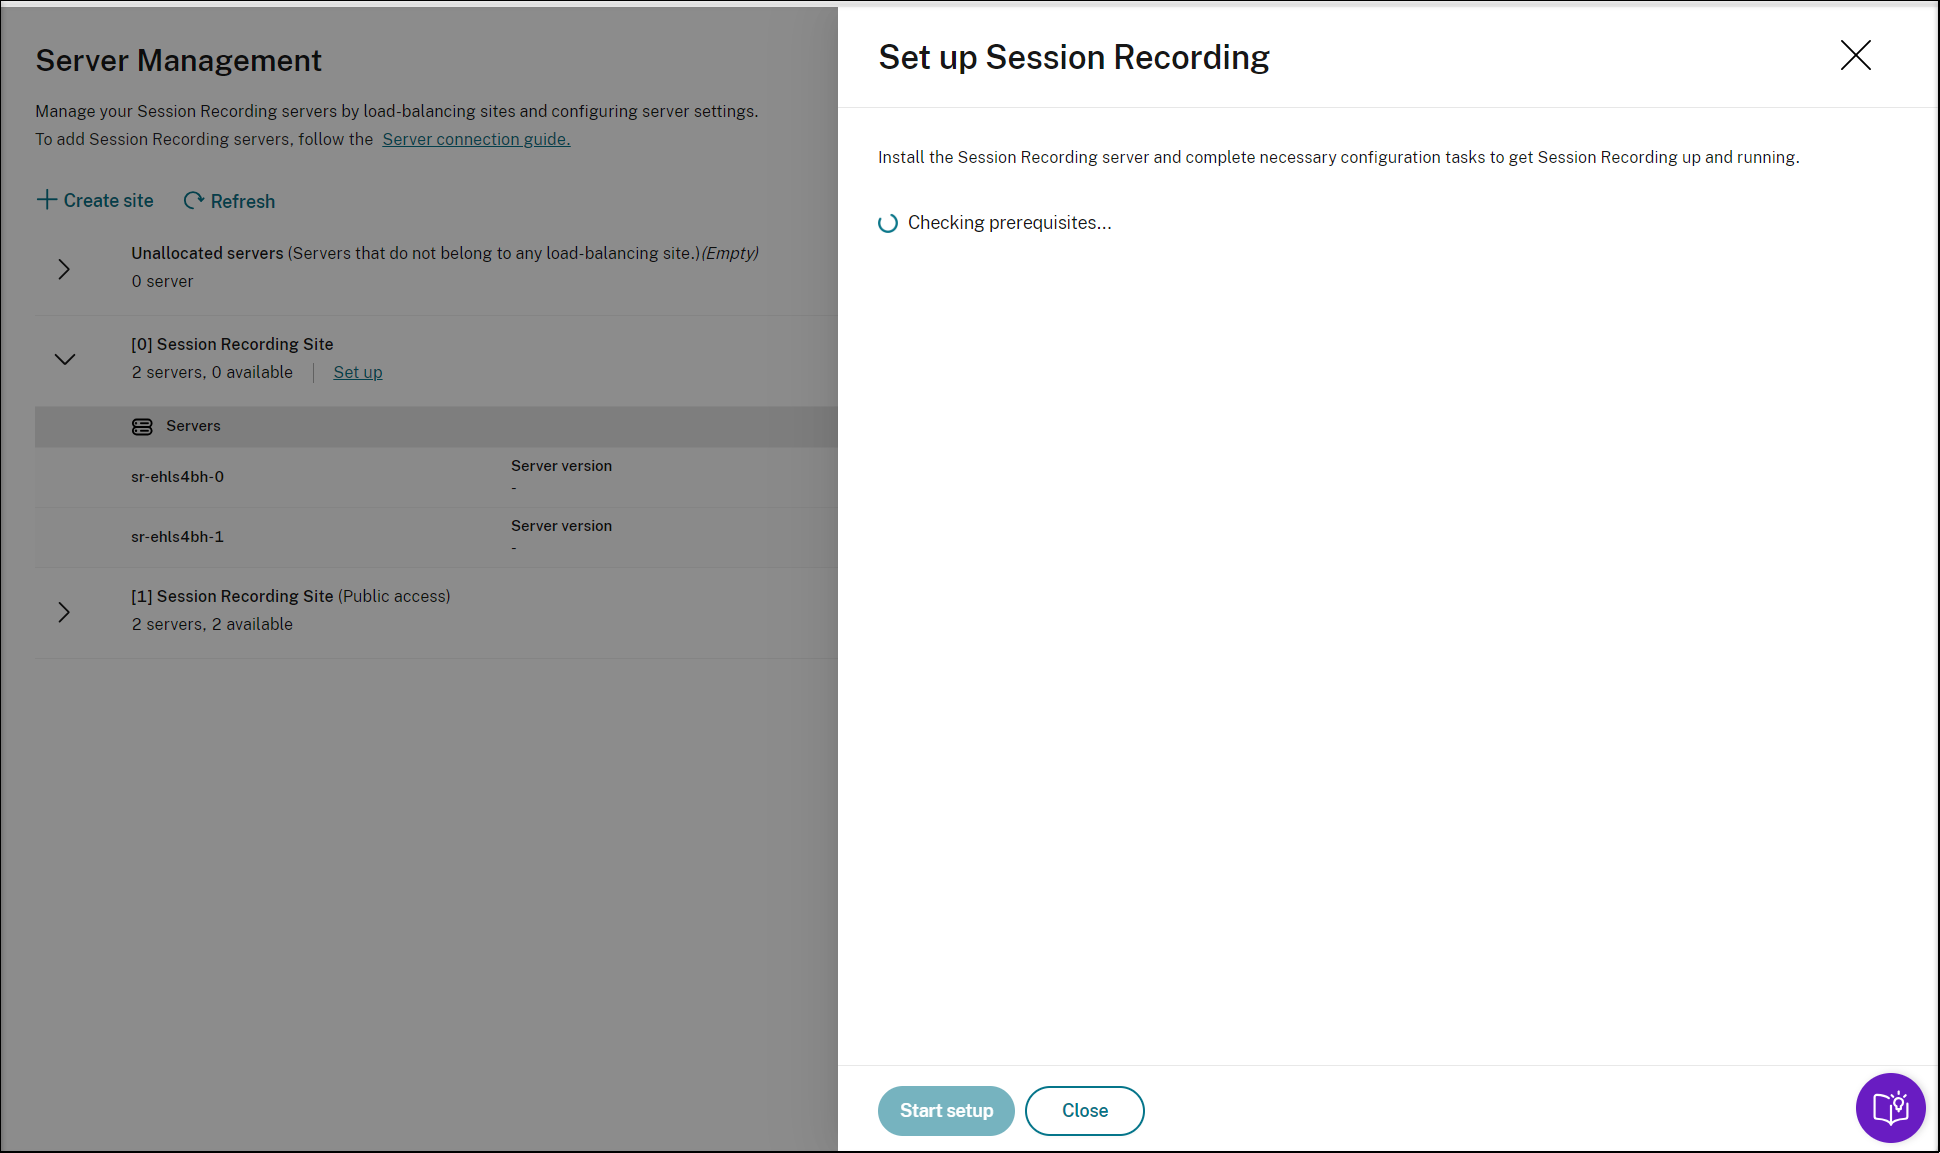
Task: Expand the [1] Session Recording Site
Action: pos(64,612)
